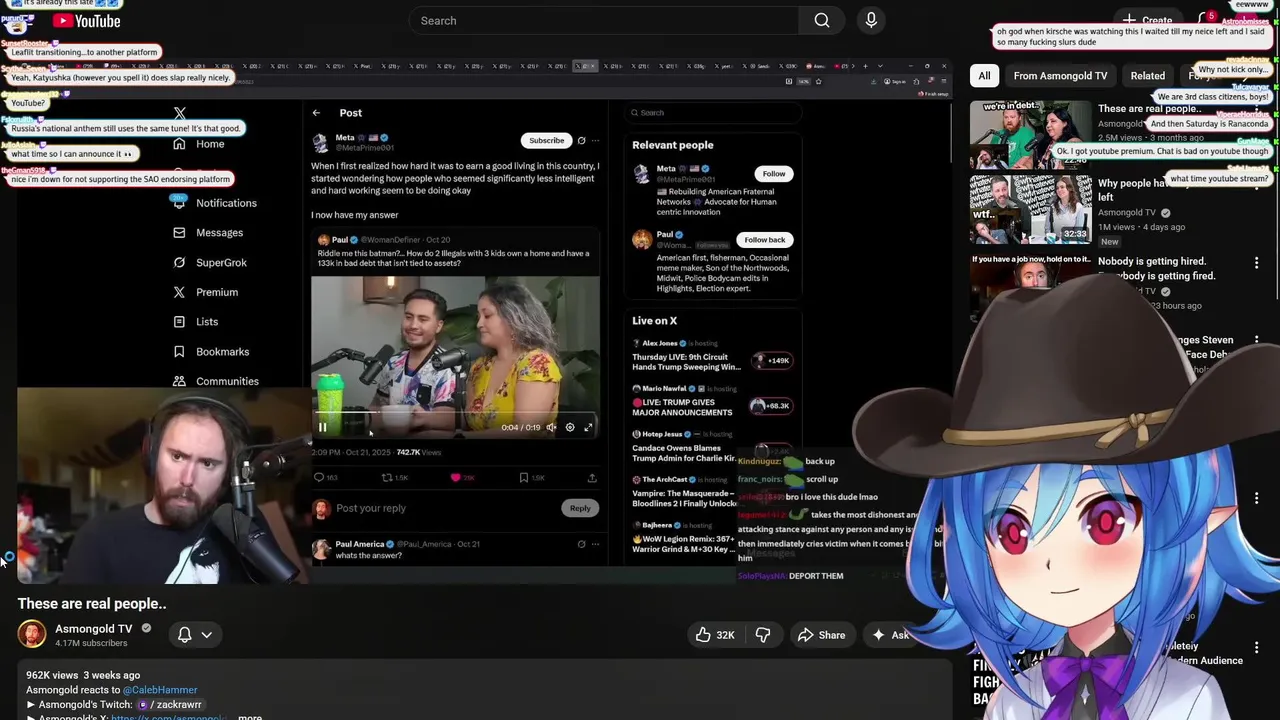The image size is (1280, 720).
Task: Share the X post with share icon
Action: [592, 478]
